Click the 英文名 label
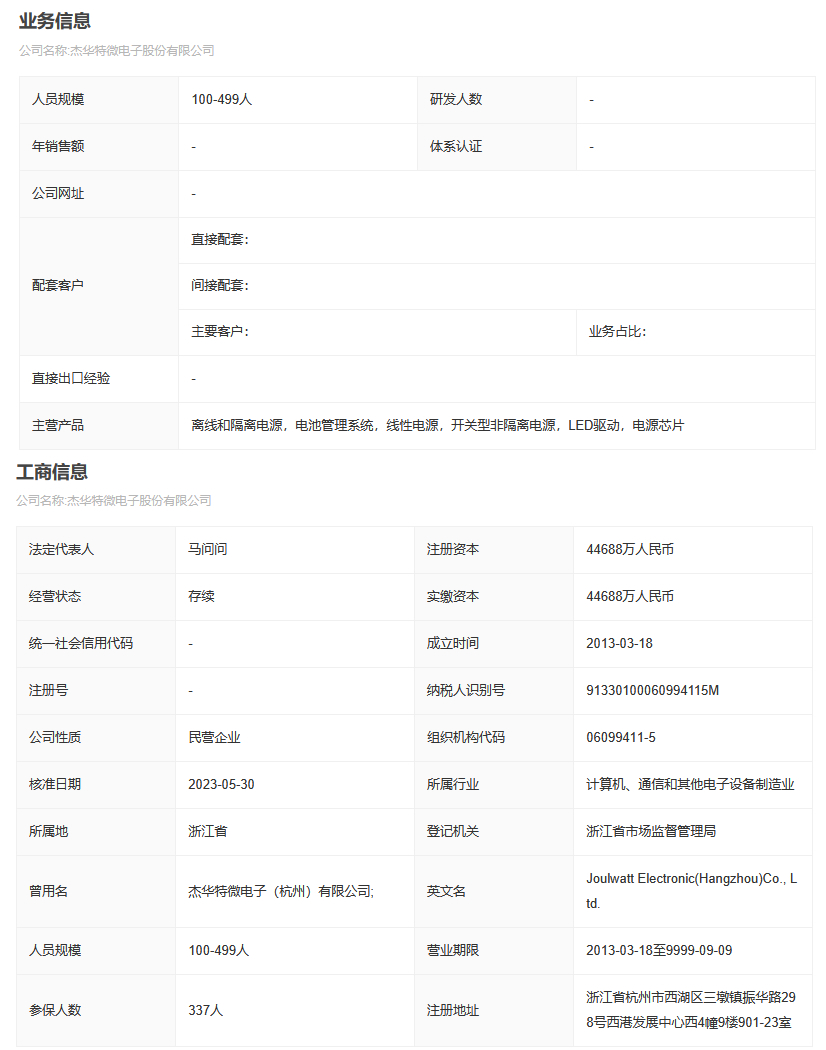This screenshot has height=1050, width=826. coord(446,891)
